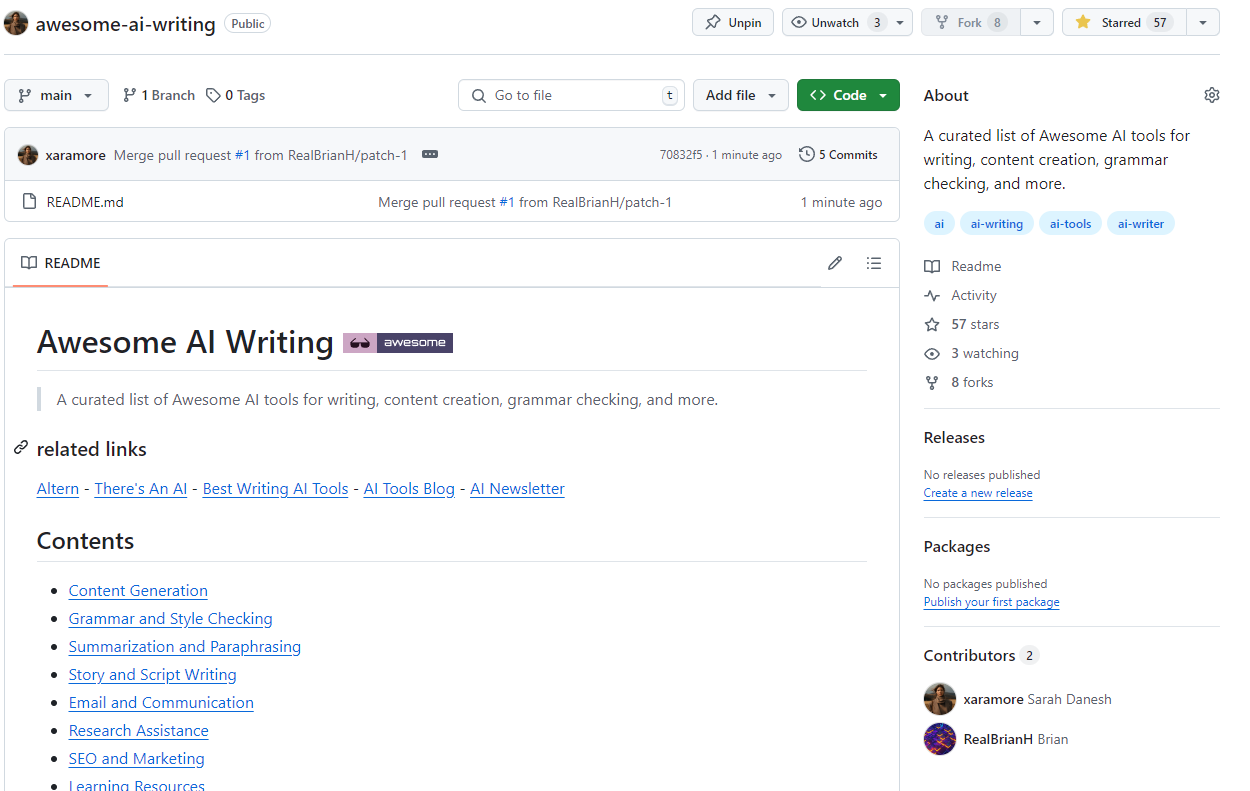1250x791 pixels.
Task: Open AI Newsletter link
Action: (x=517, y=489)
